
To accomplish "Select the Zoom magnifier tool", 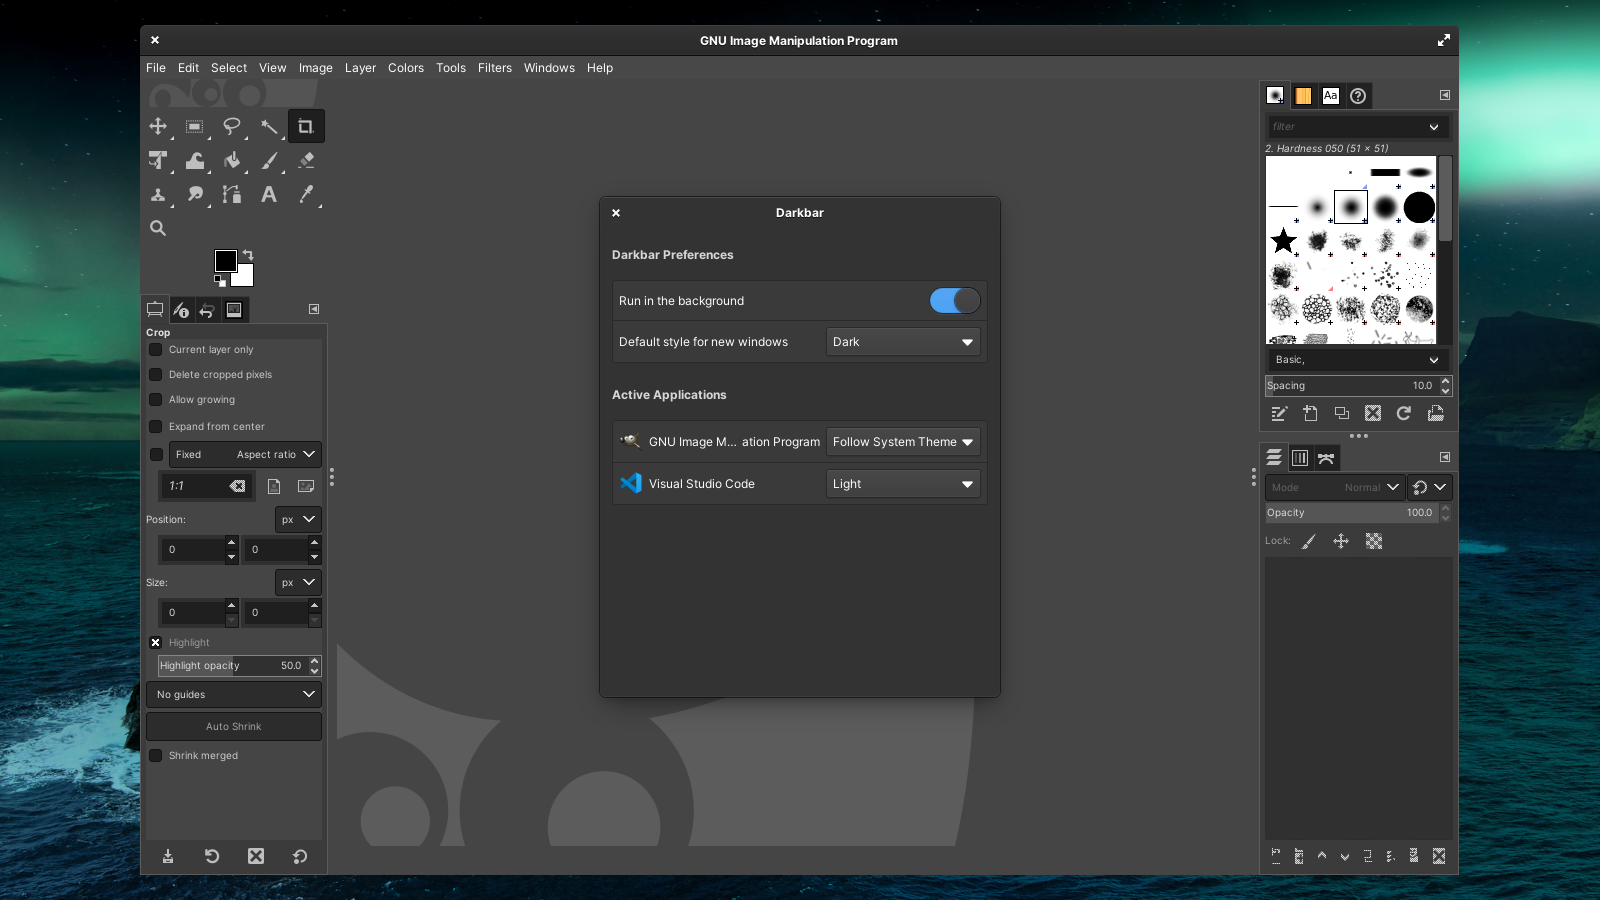I will coord(158,227).
